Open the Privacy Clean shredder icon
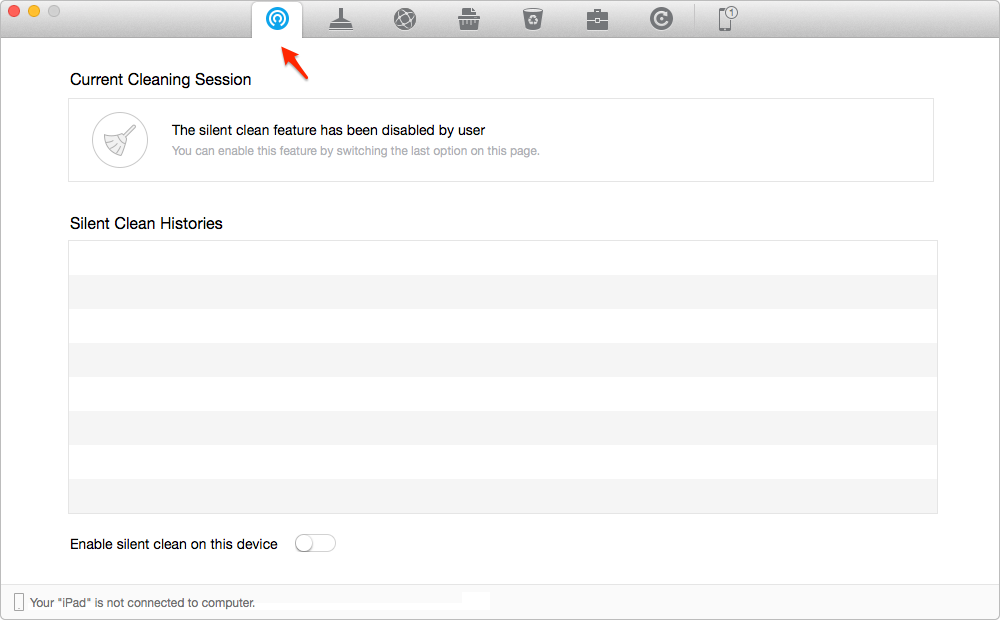This screenshot has width=1000, height=620. (469, 19)
